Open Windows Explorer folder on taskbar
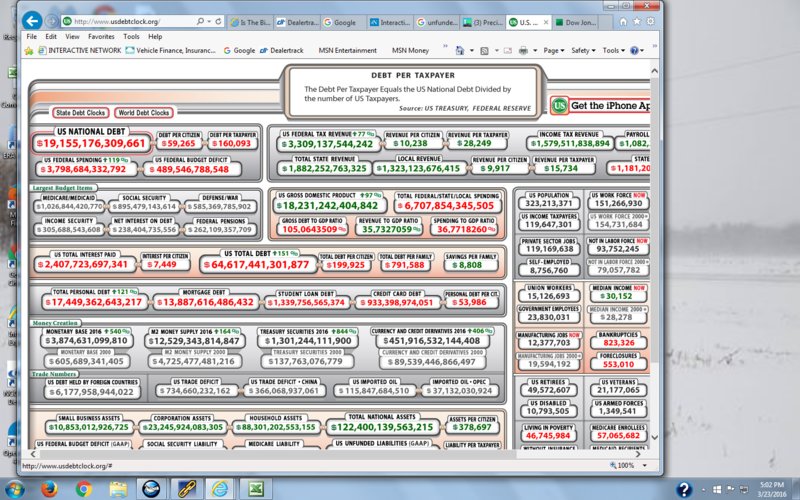Screen dimensions: 800x500 pos(118,489)
